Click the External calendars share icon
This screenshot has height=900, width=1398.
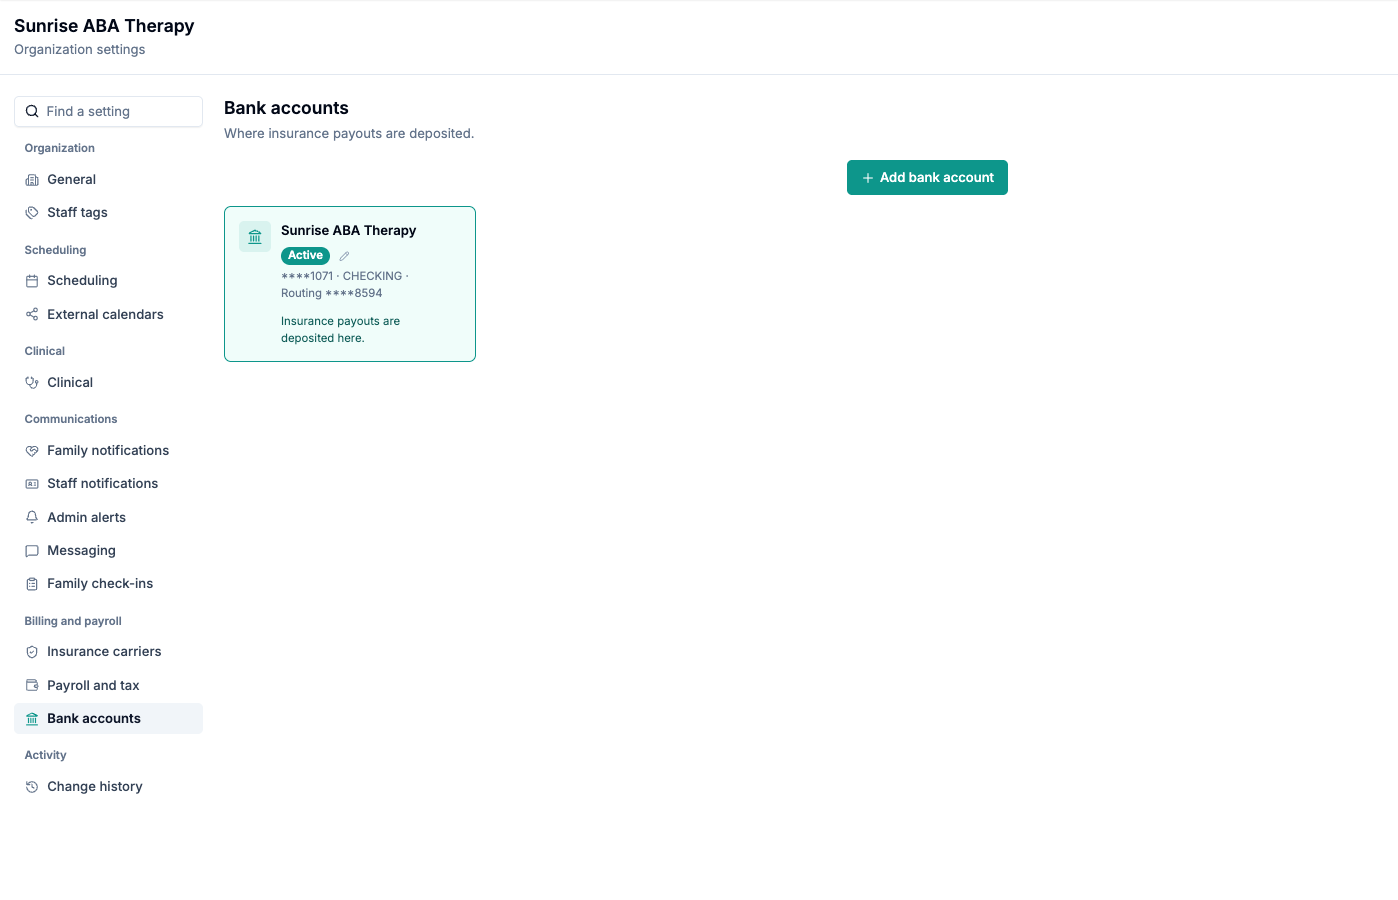coord(32,315)
